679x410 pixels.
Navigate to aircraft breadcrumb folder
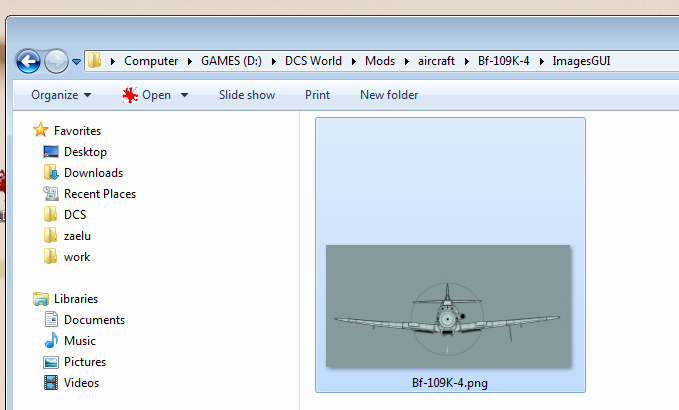(x=436, y=61)
